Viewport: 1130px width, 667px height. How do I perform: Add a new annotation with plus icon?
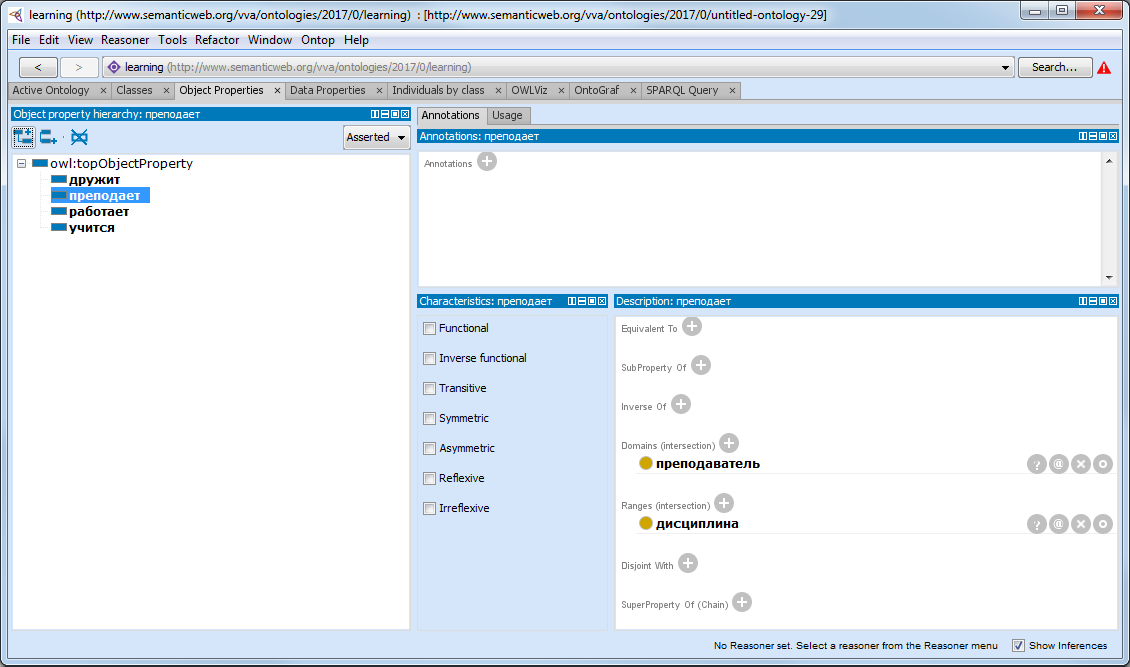pos(486,162)
